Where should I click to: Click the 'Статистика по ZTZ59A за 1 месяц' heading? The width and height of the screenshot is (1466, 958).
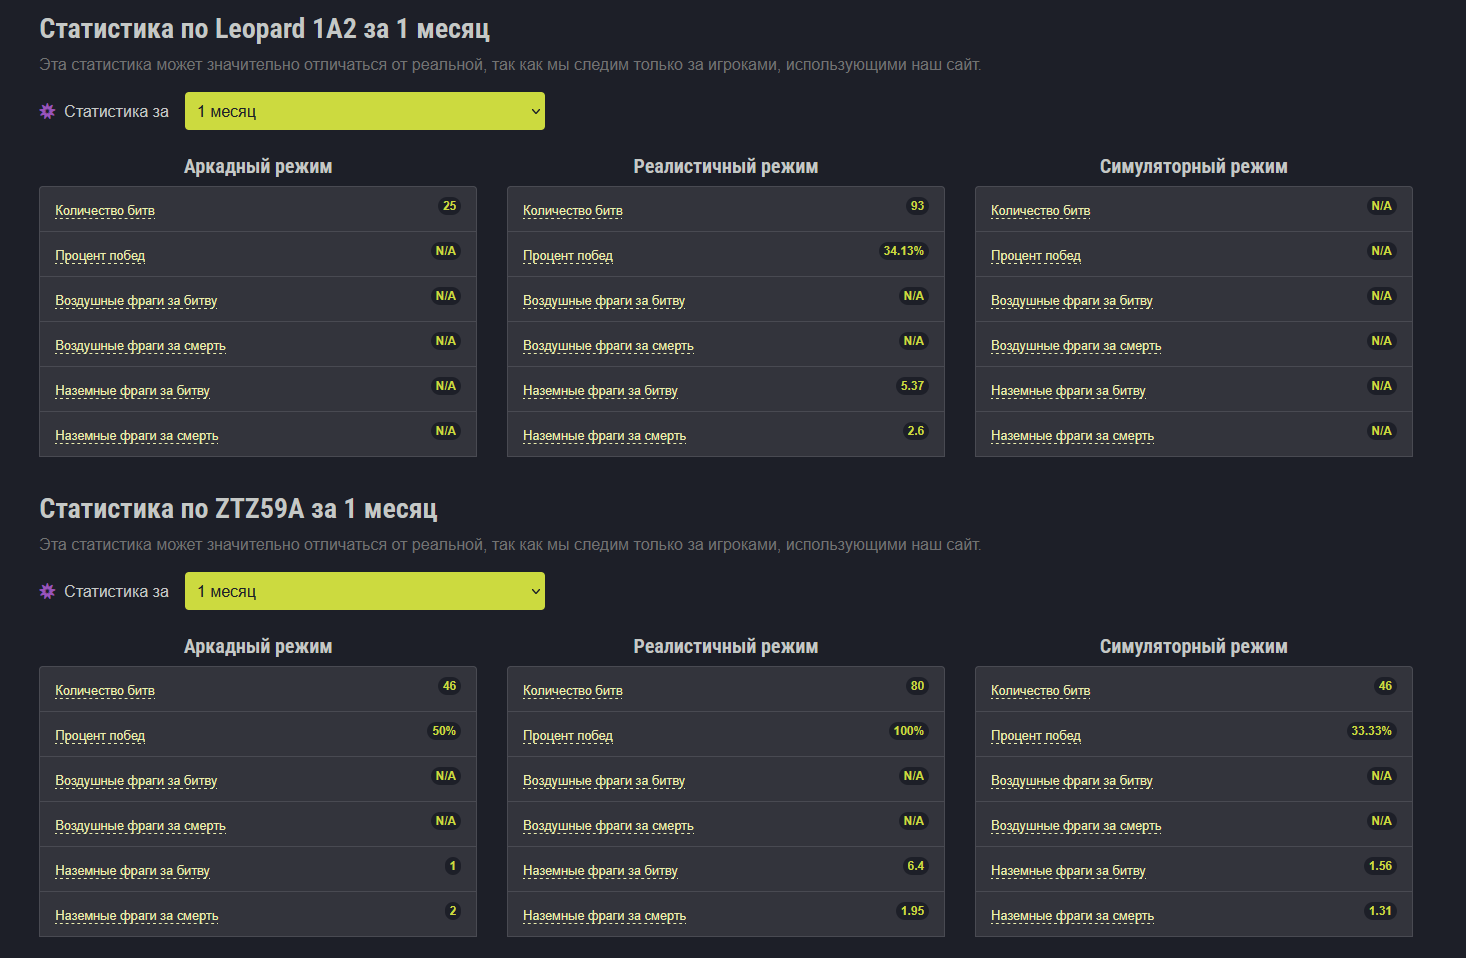239,509
